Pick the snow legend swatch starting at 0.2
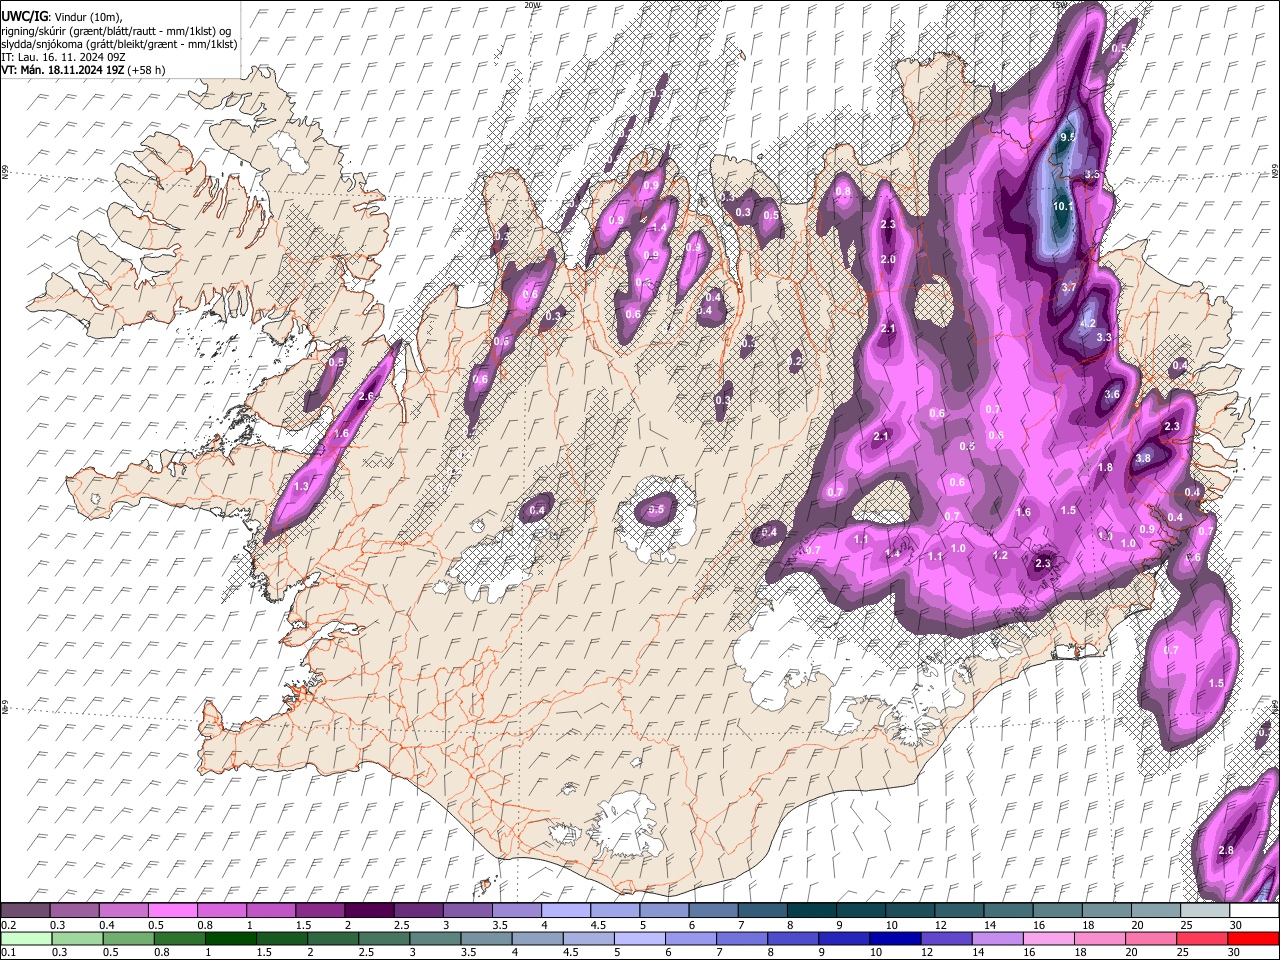 (27, 910)
